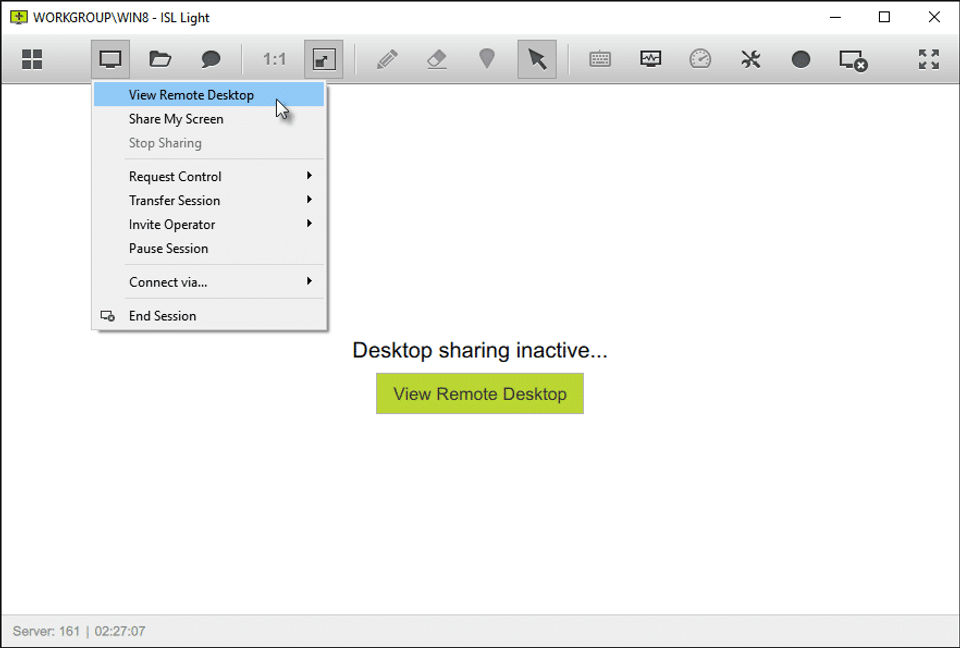The image size is (960, 648).
Task: Click the end session monitor-X toolbar icon
Action: [x=853, y=60]
